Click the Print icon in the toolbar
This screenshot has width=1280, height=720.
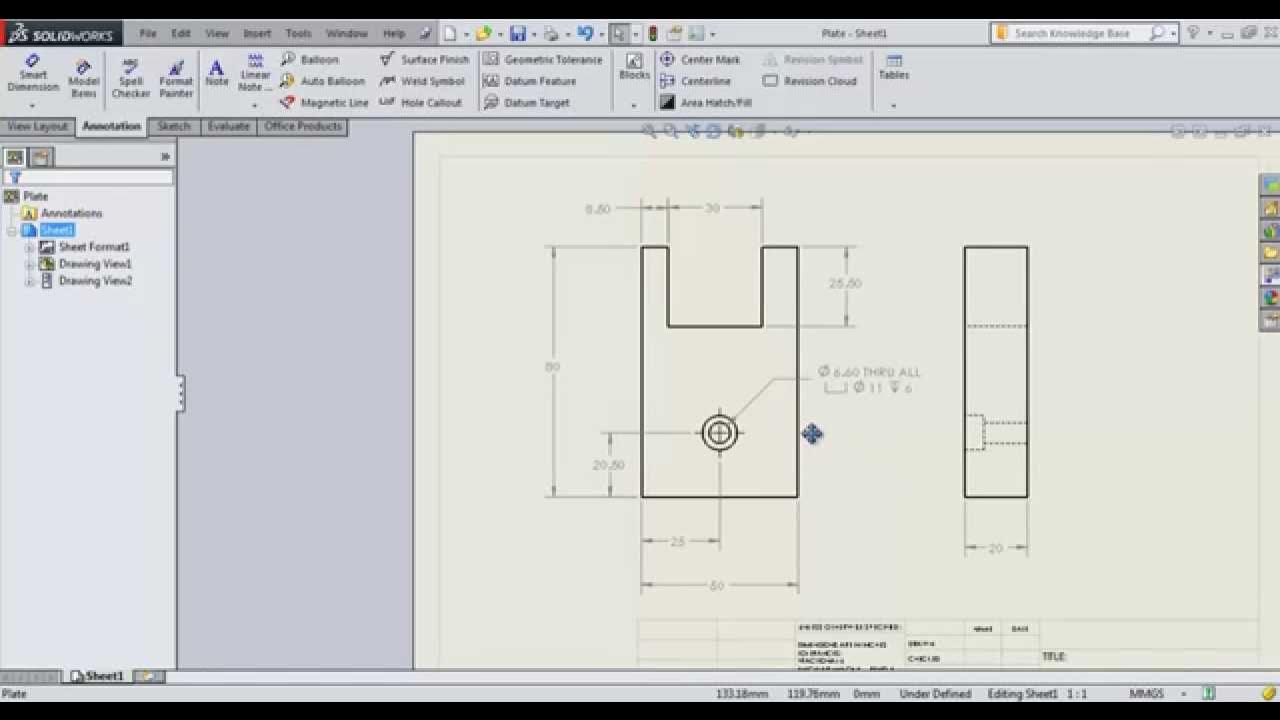[552, 33]
